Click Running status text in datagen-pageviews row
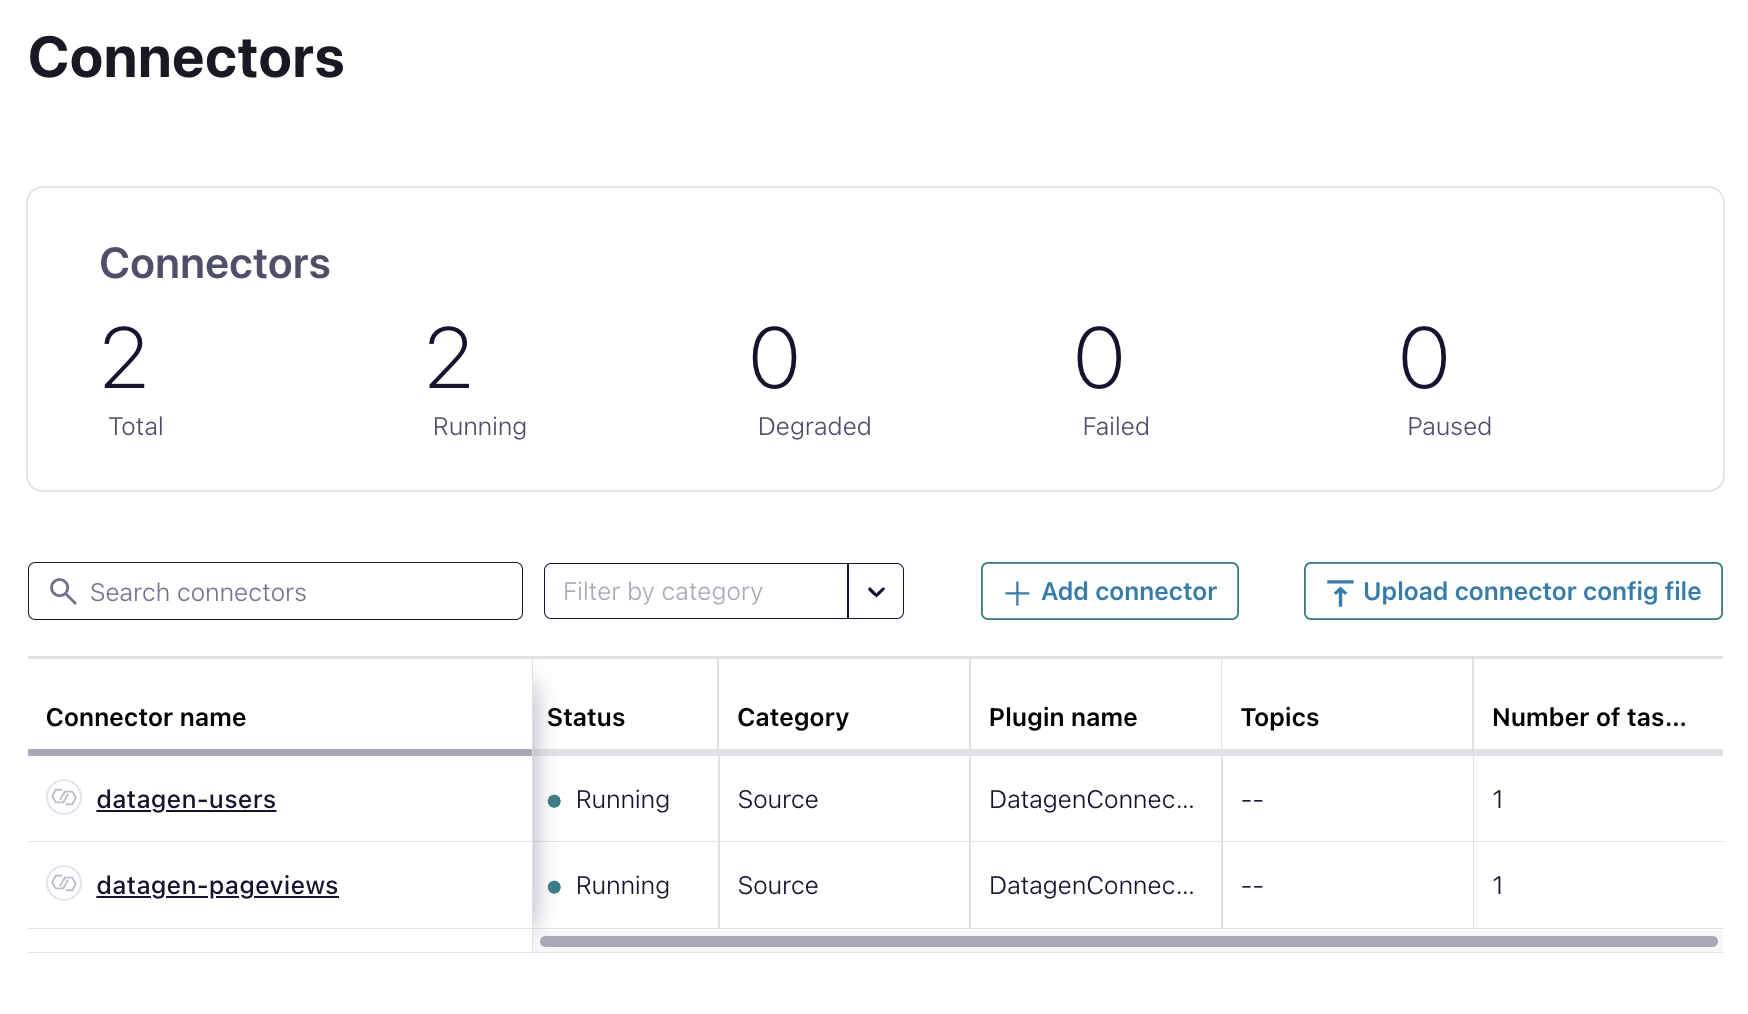 pos(622,885)
